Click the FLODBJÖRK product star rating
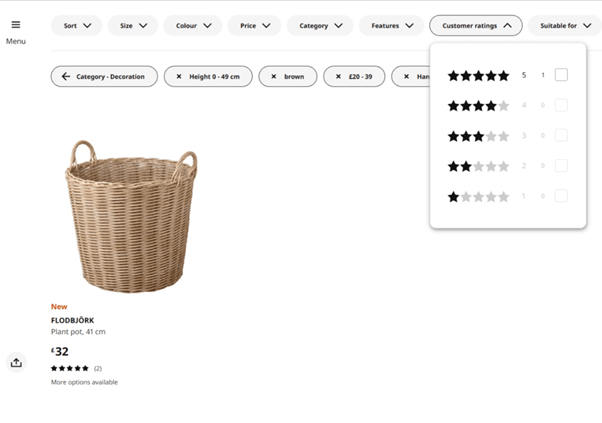Viewport: 602px width, 423px height. pyautogui.click(x=70, y=368)
